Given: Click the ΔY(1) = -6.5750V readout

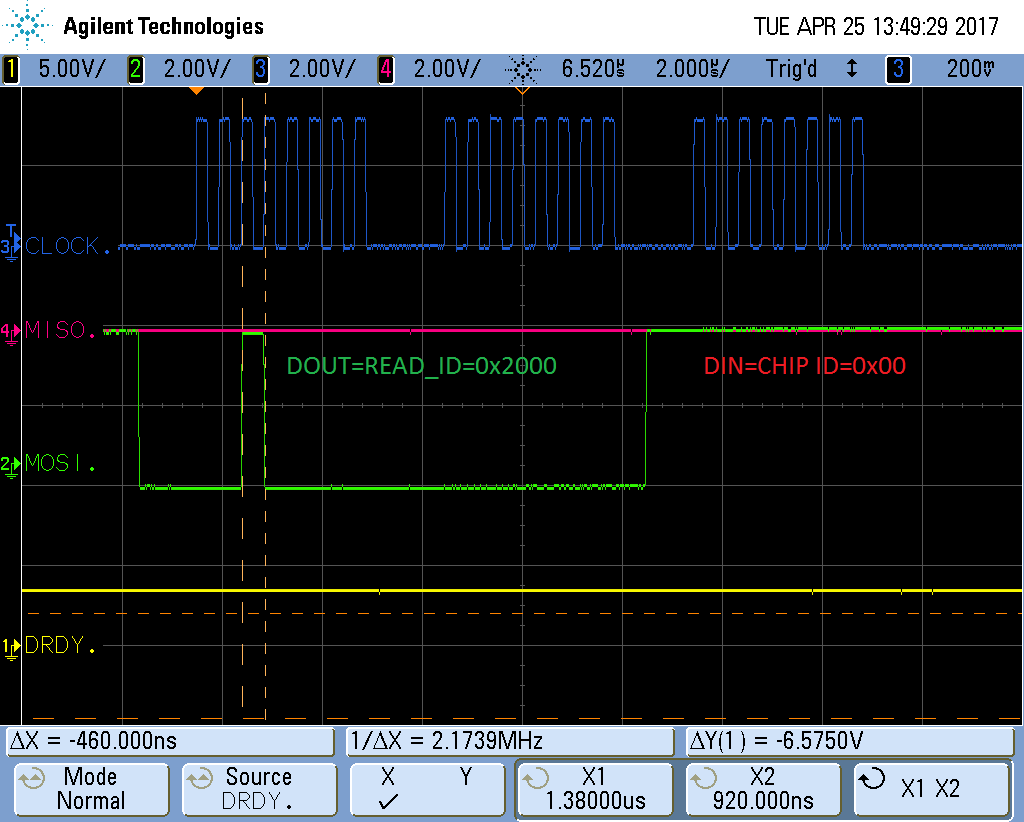Looking at the screenshot, I should point(849,741).
